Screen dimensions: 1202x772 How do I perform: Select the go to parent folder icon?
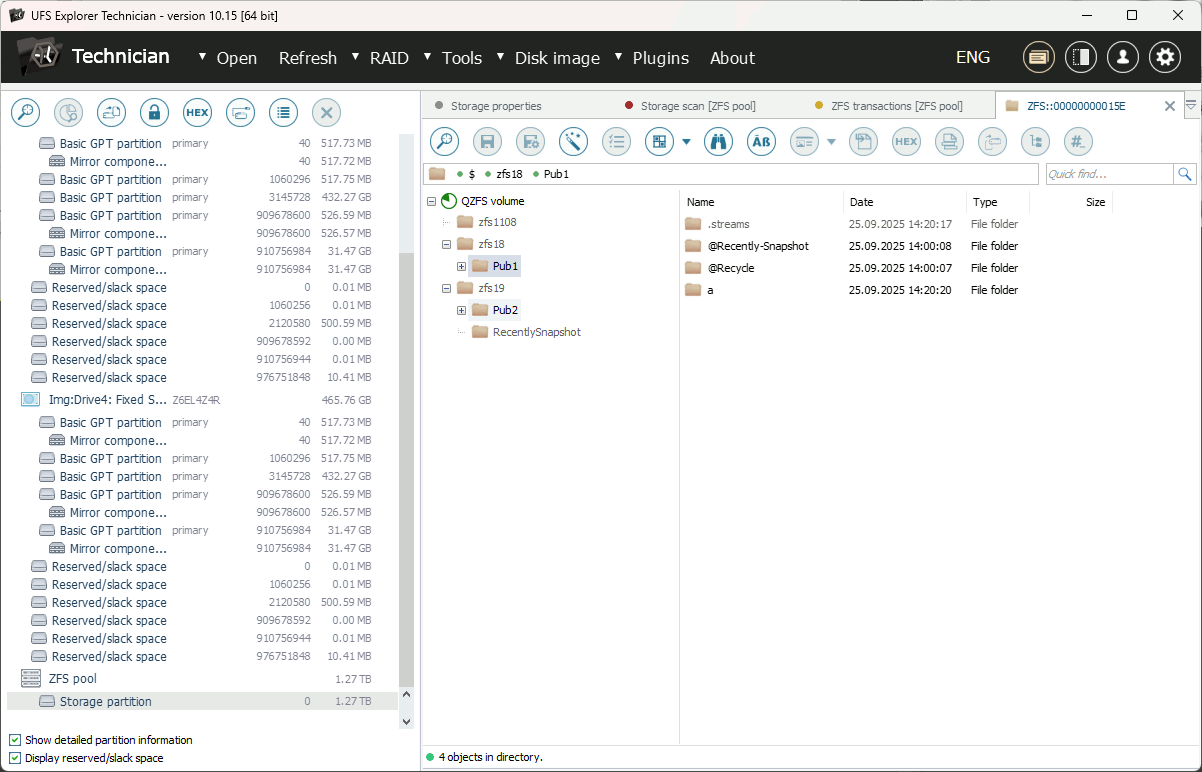992,141
